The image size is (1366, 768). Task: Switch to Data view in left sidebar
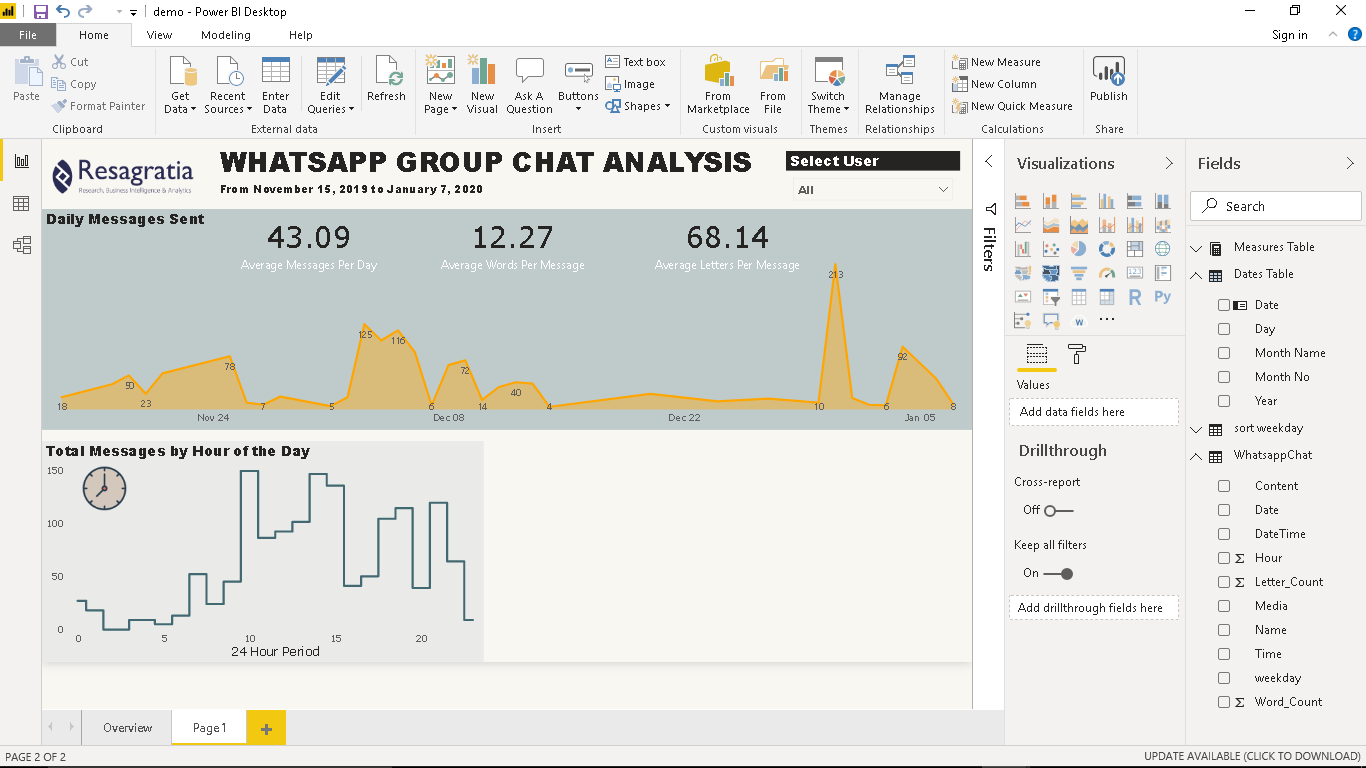pos(21,204)
